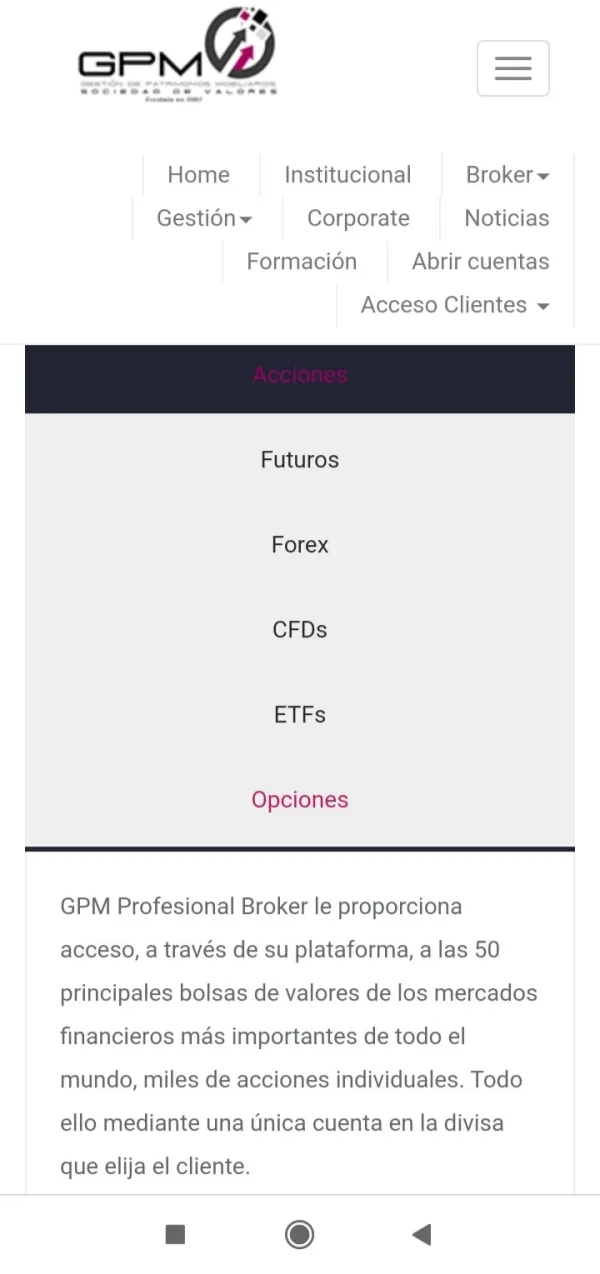Tap the Android back triangle icon
Viewport: 600px width, 1274px height.
[x=422, y=1234]
